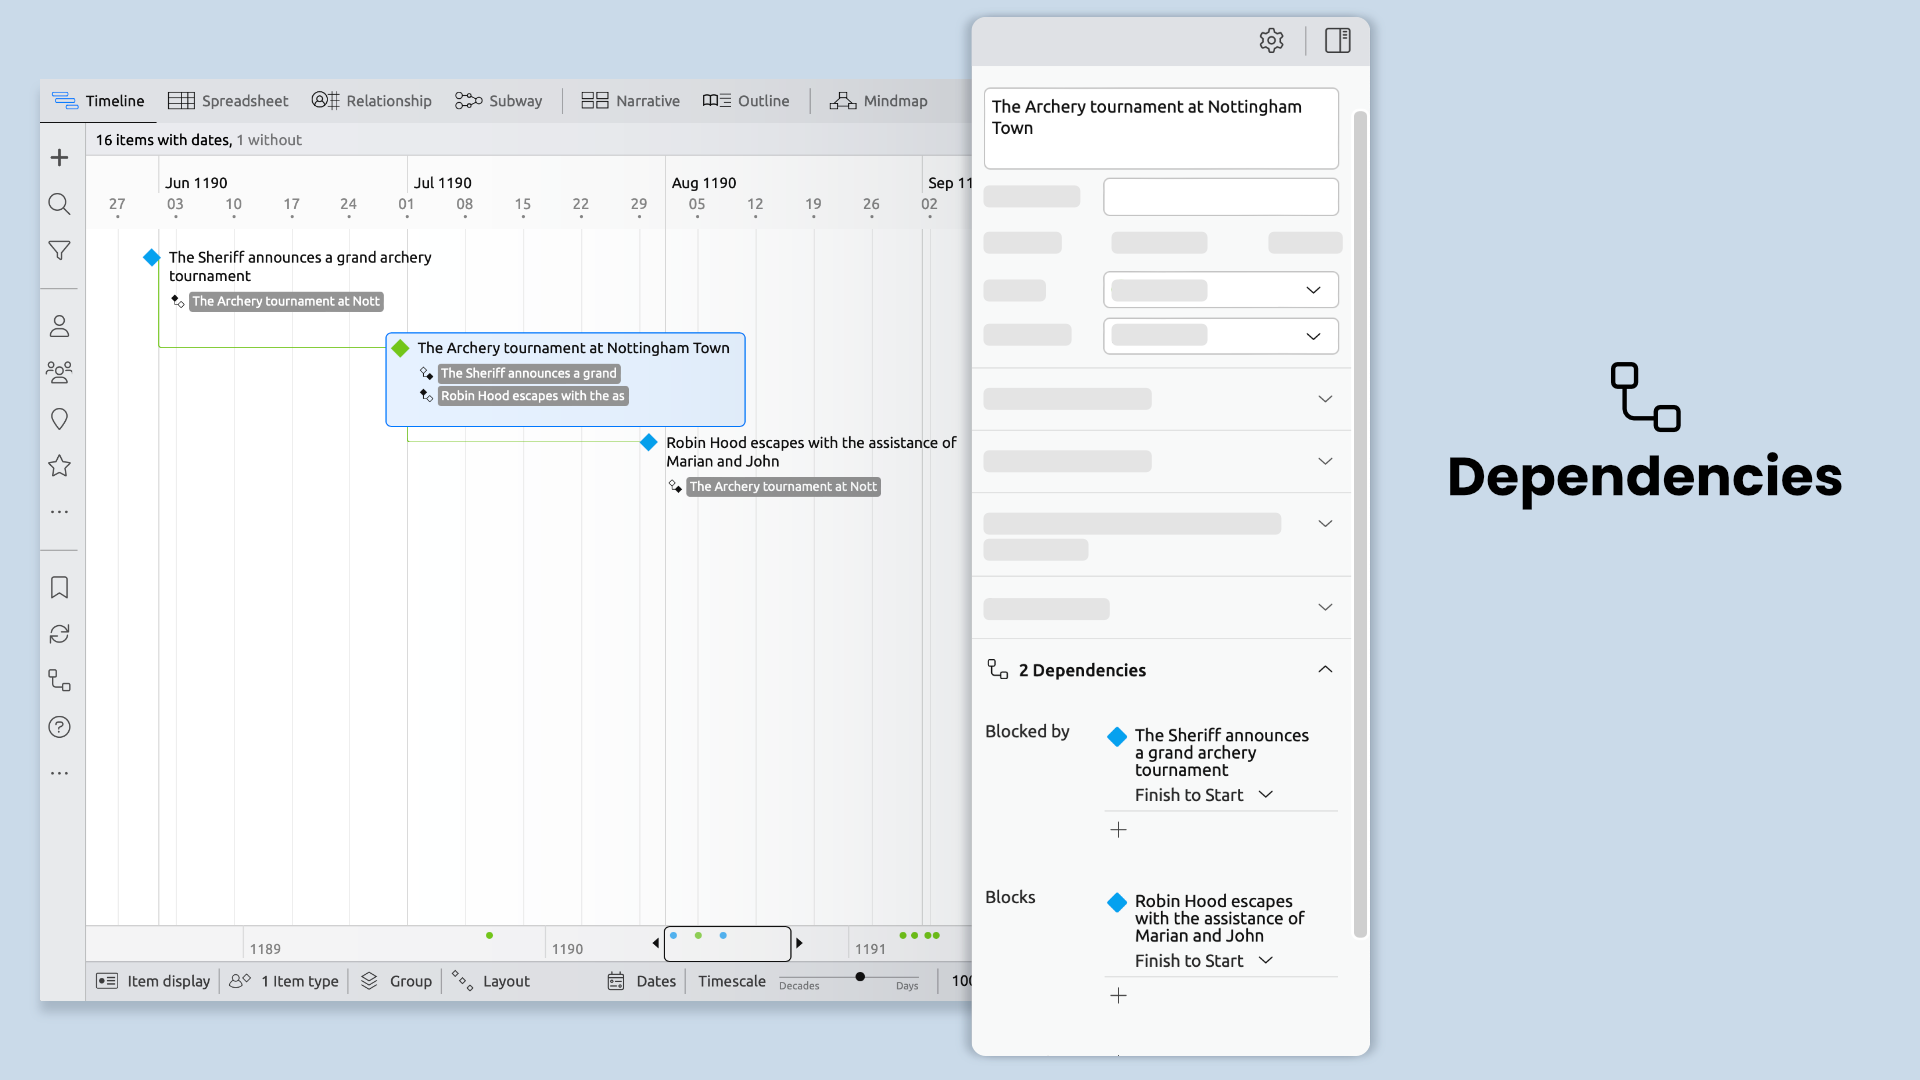Open the single person character icon
Image resolution: width=1920 pixels, height=1080 pixels.
pos(60,326)
